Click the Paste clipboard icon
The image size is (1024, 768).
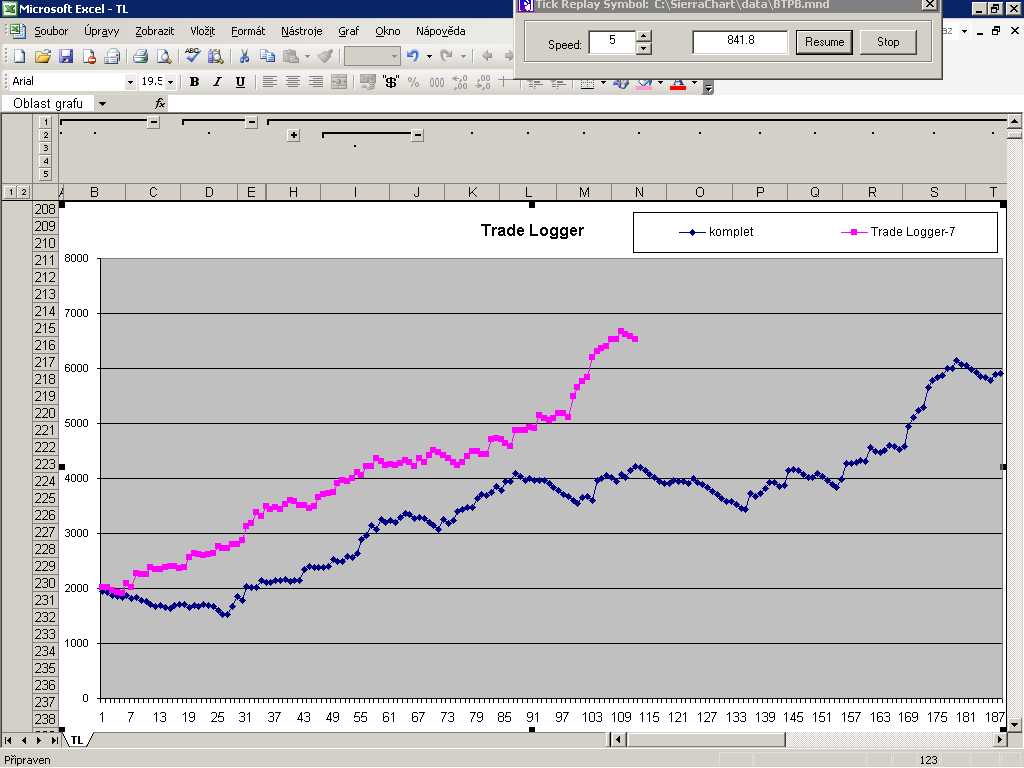(x=291, y=57)
